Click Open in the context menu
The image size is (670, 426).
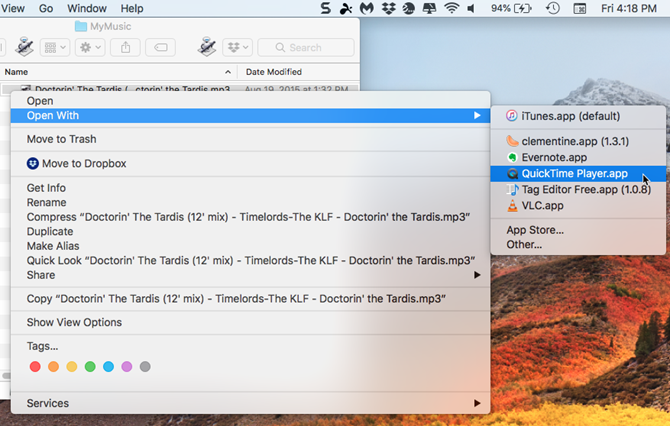click(x=250, y=101)
